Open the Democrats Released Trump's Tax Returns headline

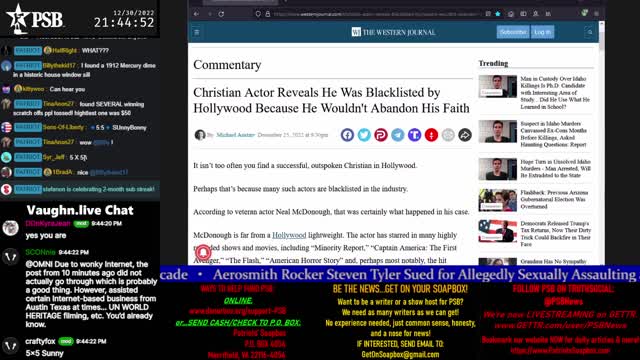[x=556, y=234]
